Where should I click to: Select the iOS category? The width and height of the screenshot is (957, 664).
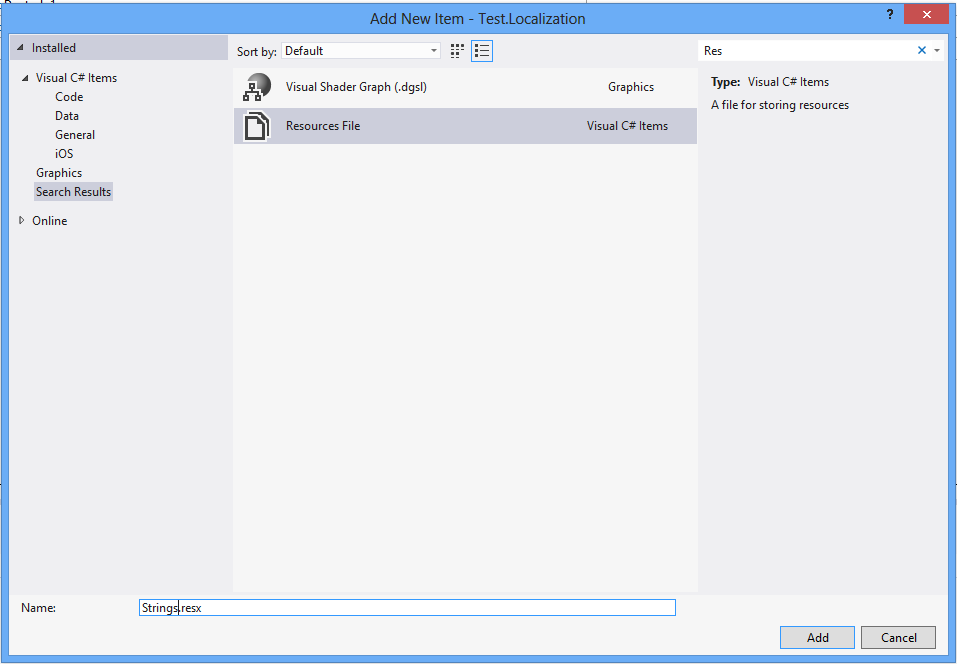[63, 153]
